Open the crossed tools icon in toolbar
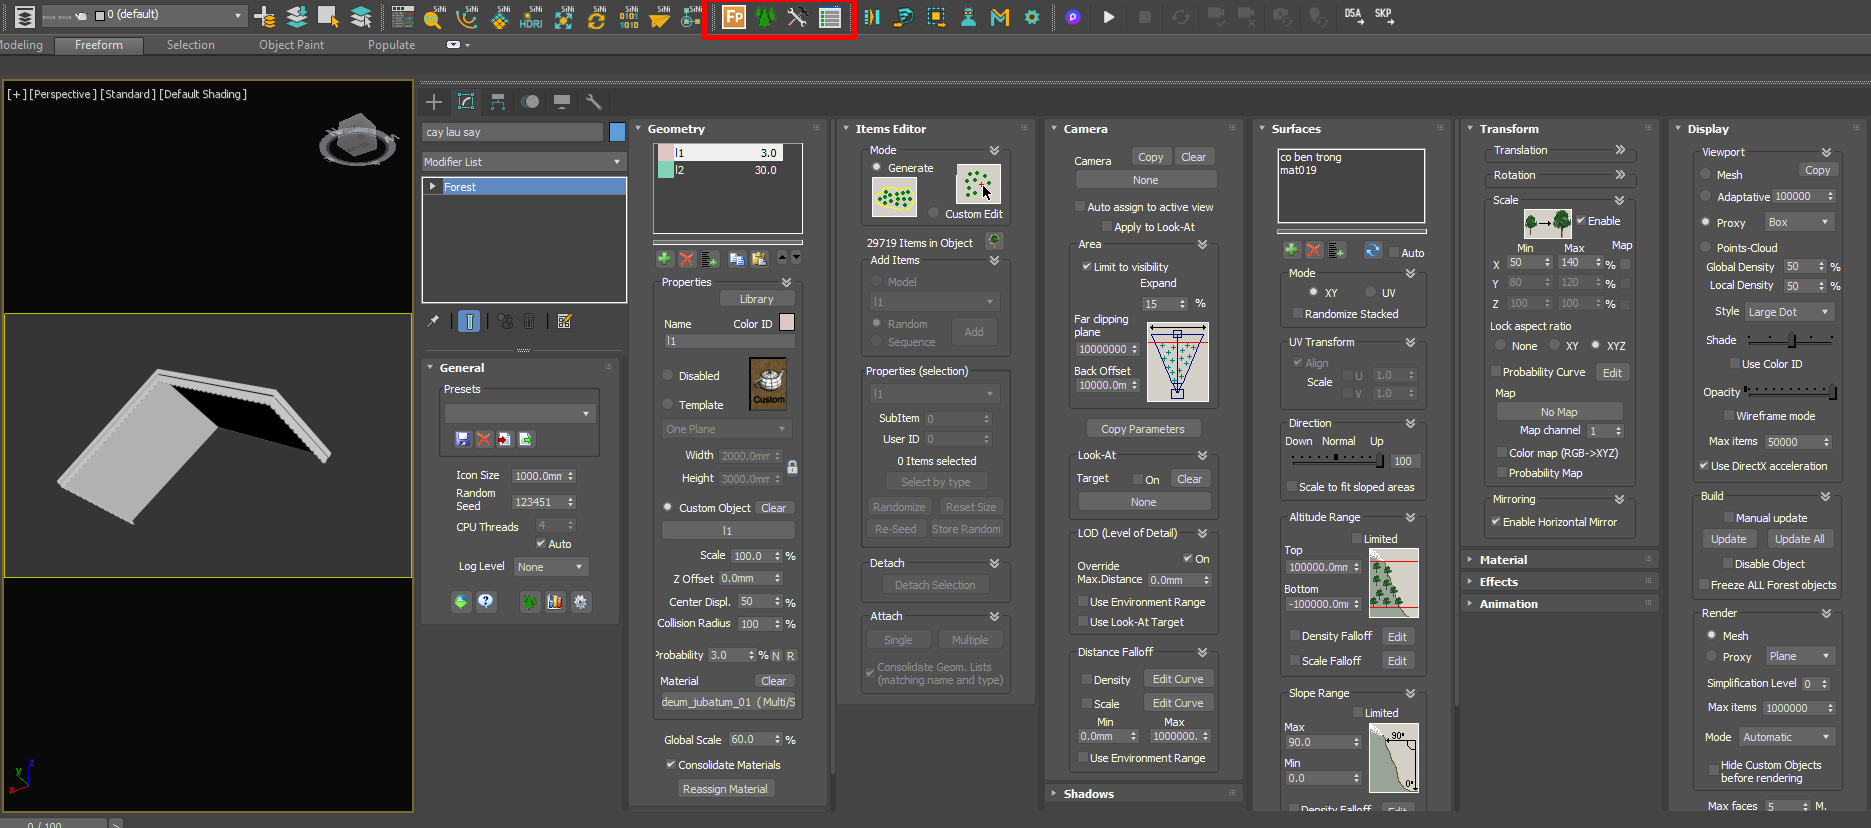Image resolution: width=1871 pixels, height=828 pixels. [x=797, y=17]
